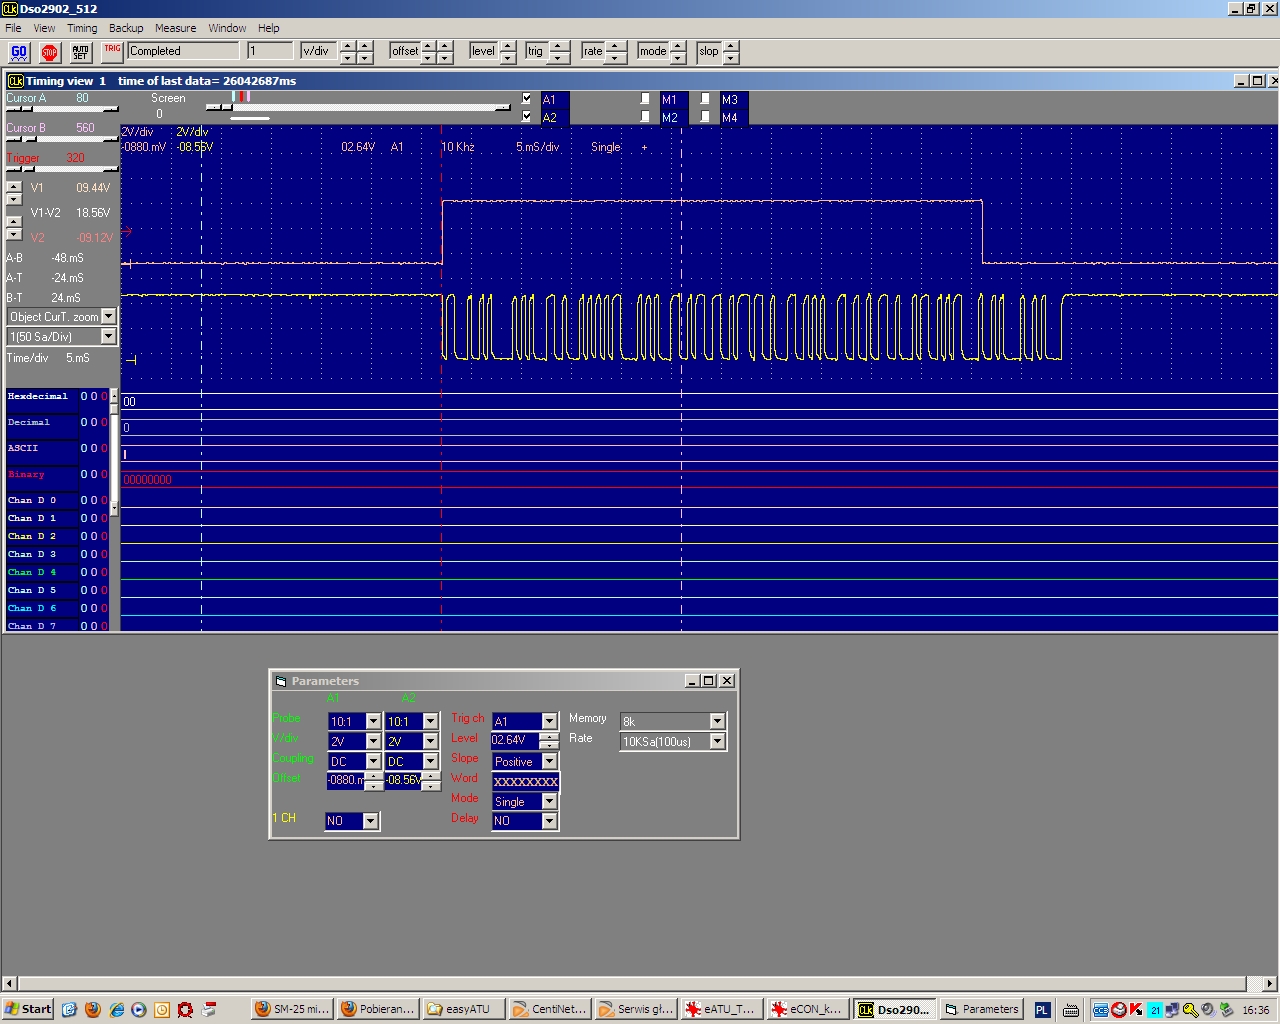Enable the M1 channel checkbox
Image resolution: width=1280 pixels, height=1024 pixels.
point(646,99)
